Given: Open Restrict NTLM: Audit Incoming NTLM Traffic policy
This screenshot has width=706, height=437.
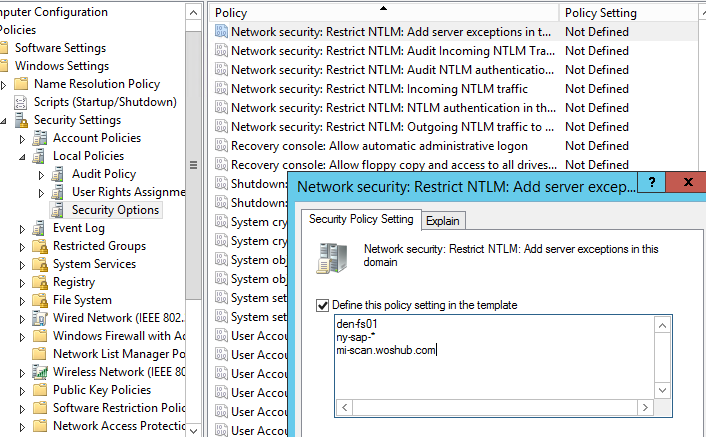Looking at the screenshot, I should (393, 51).
